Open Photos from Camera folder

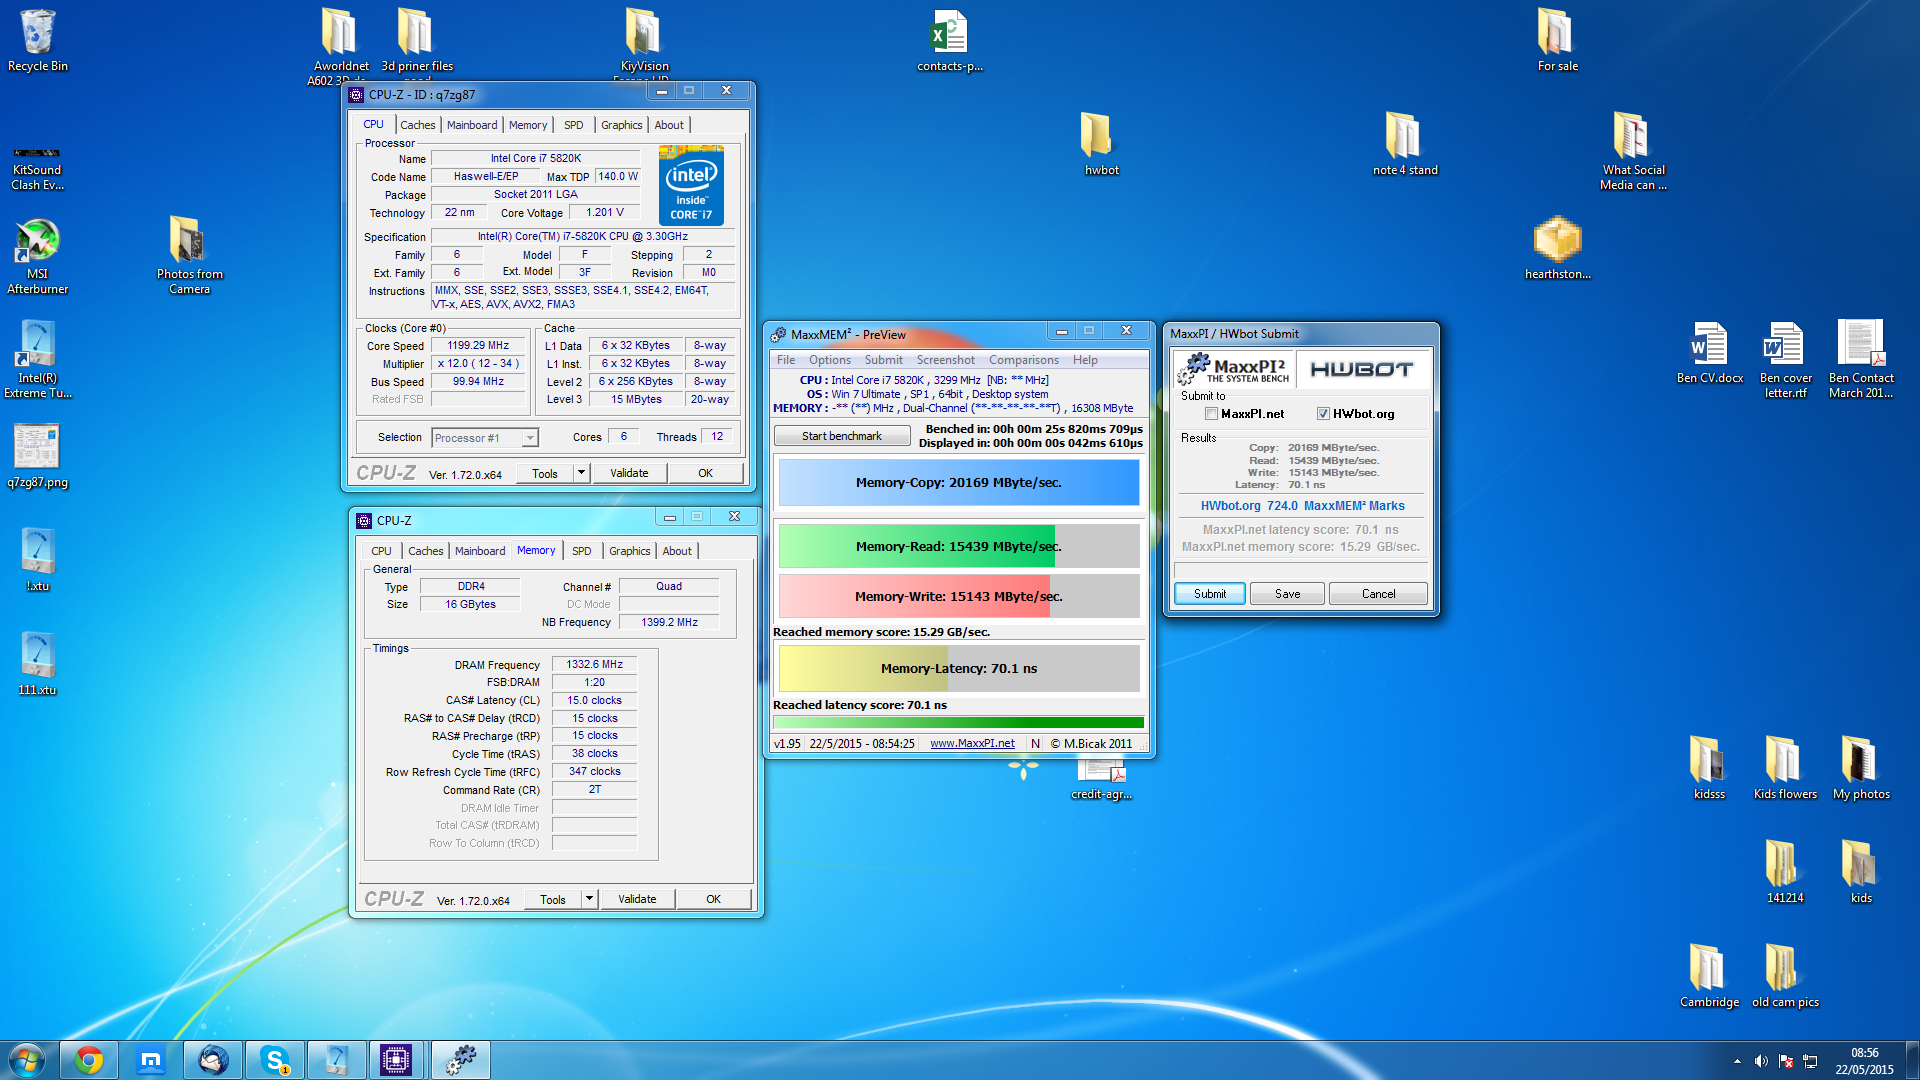pos(189,256)
